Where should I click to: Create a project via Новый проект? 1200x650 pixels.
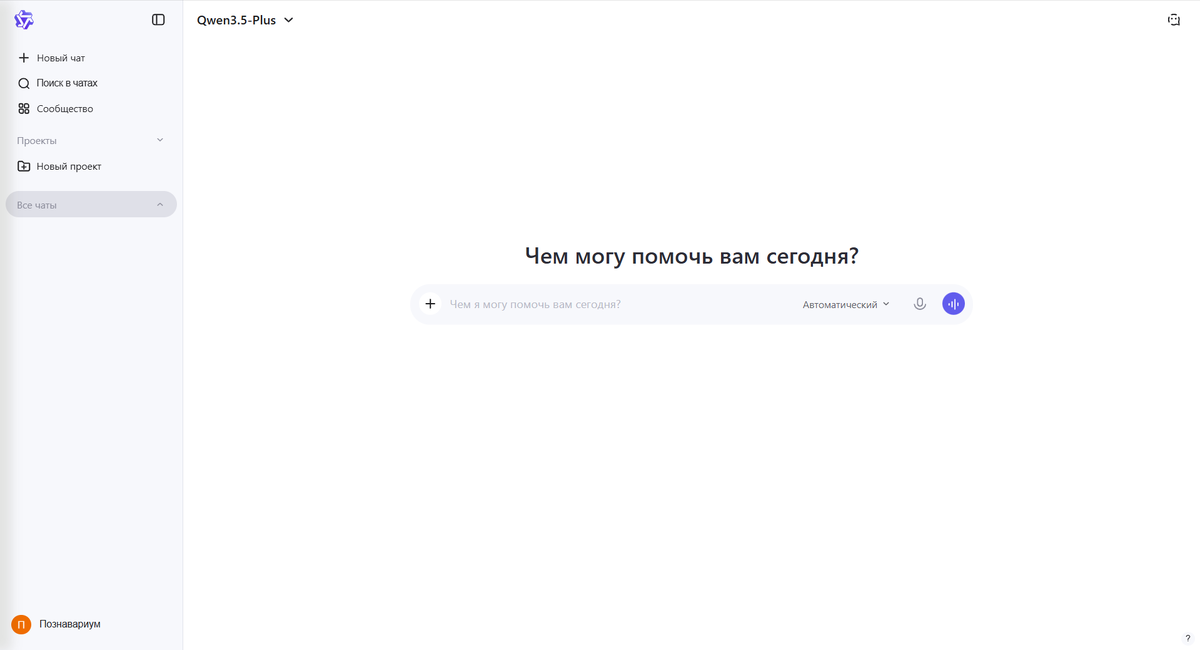click(68, 166)
